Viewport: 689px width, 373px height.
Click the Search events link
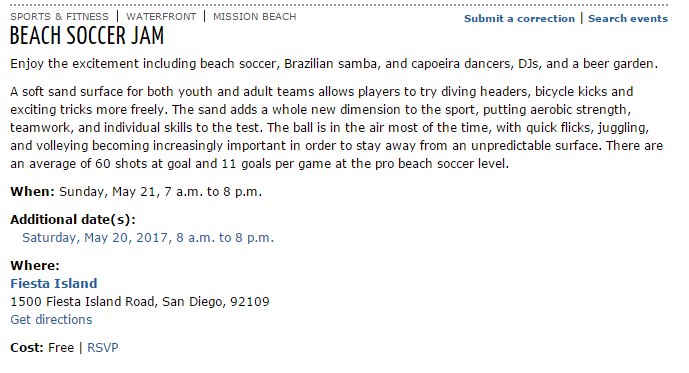point(628,18)
